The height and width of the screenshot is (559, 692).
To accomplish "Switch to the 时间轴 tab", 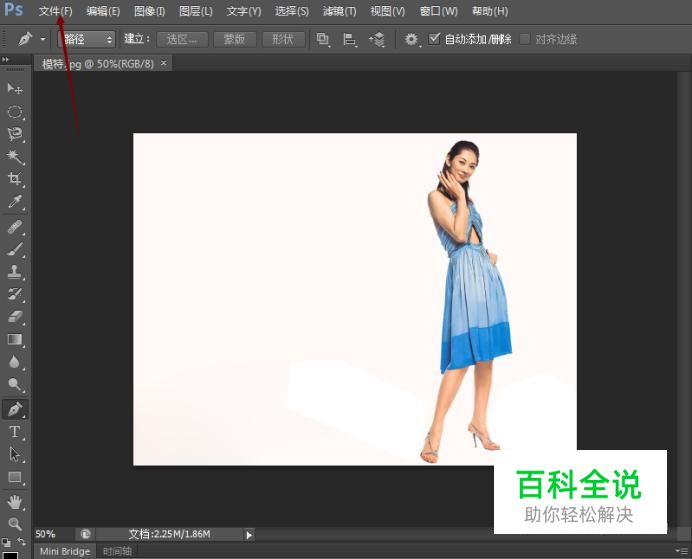I will (x=117, y=551).
